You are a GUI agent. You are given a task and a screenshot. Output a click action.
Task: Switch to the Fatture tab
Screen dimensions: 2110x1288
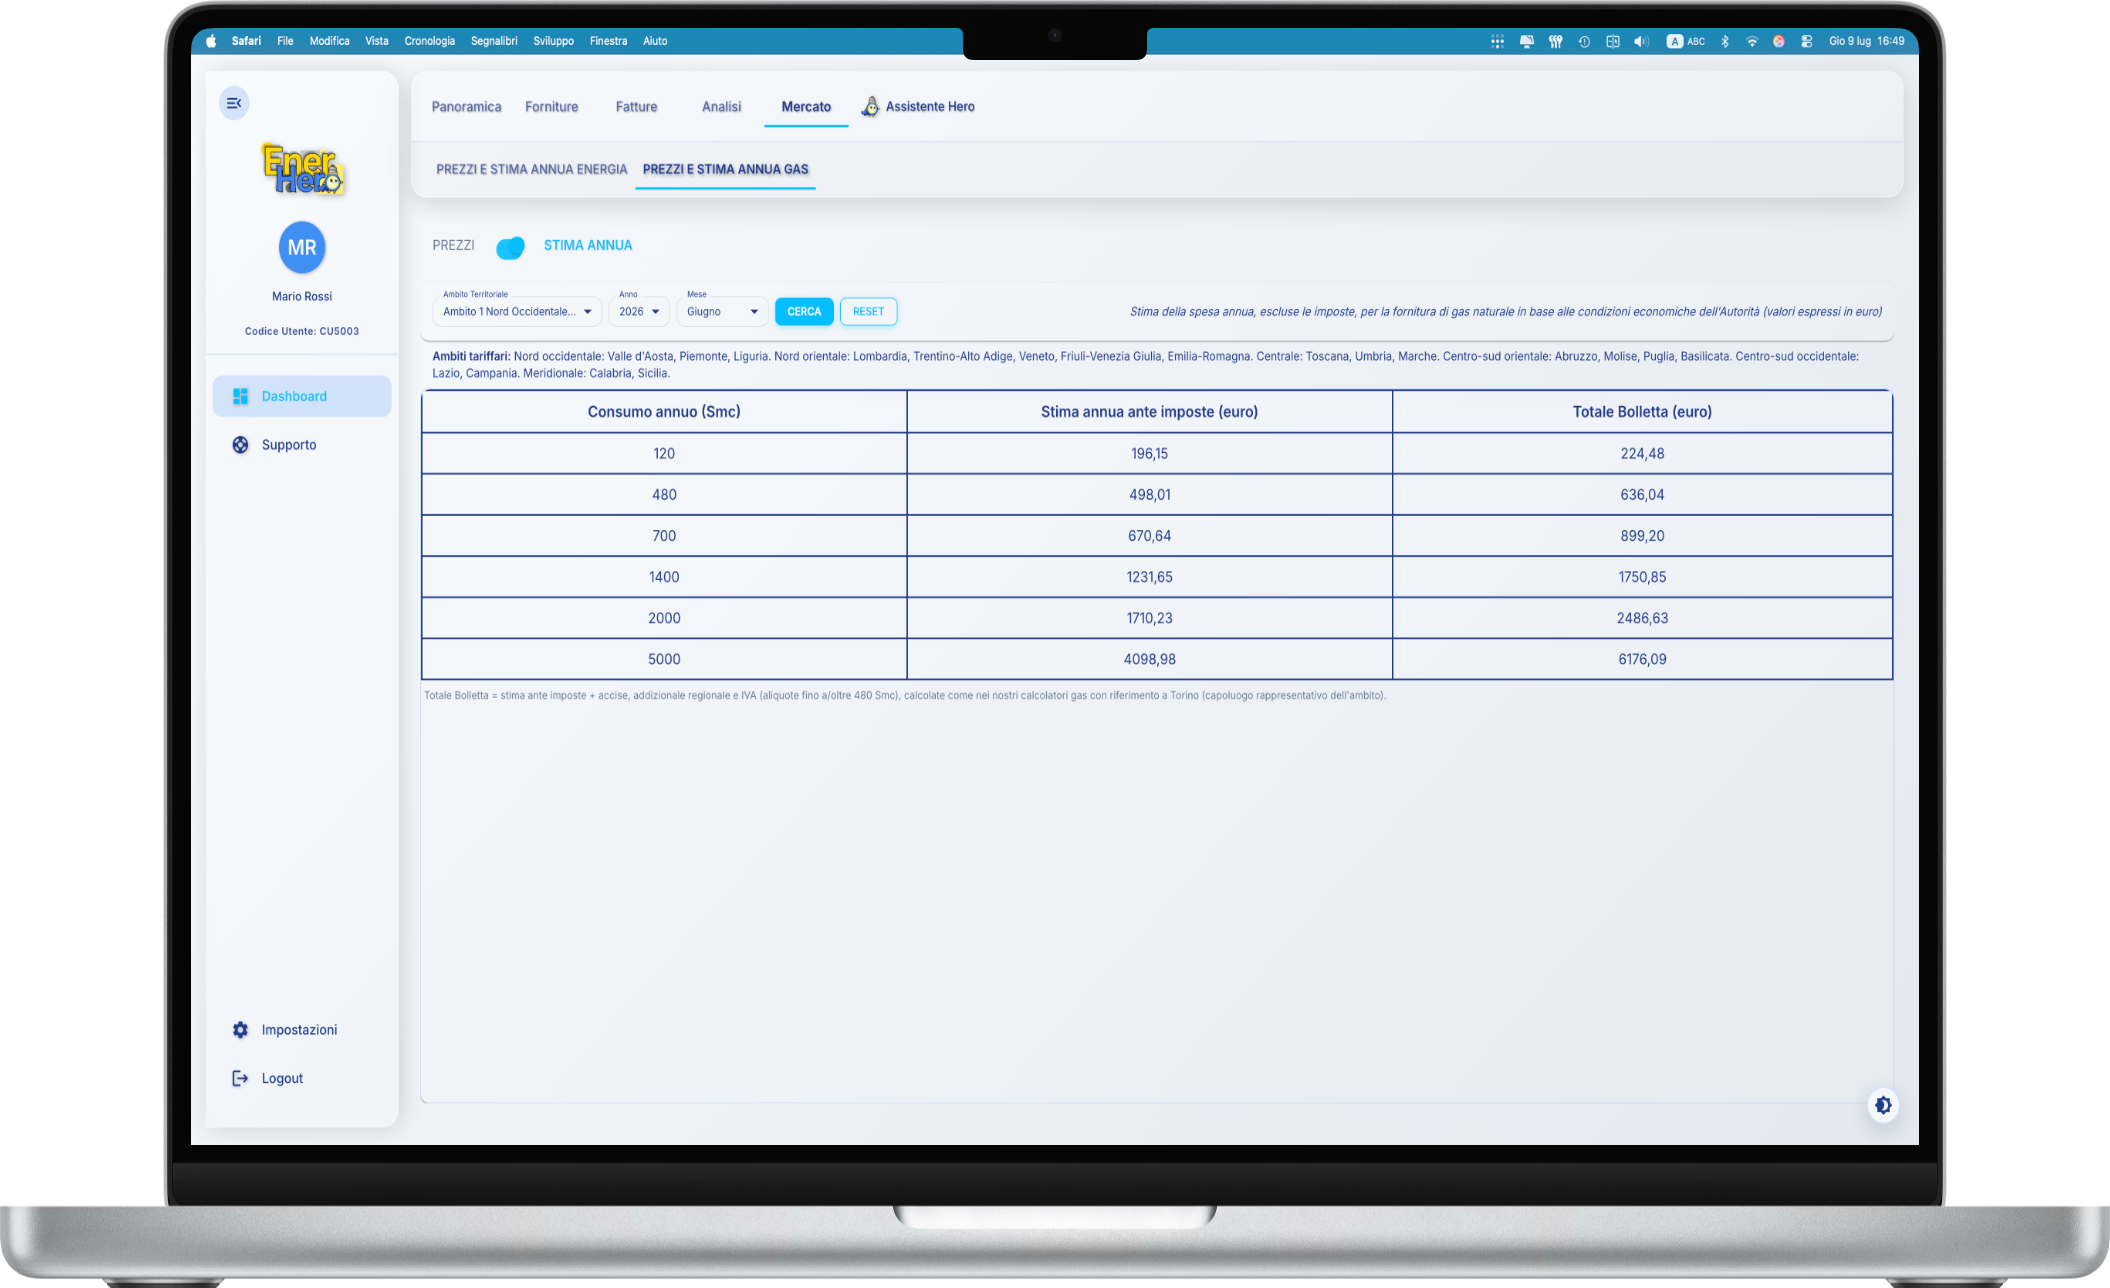tap(636, 107)
